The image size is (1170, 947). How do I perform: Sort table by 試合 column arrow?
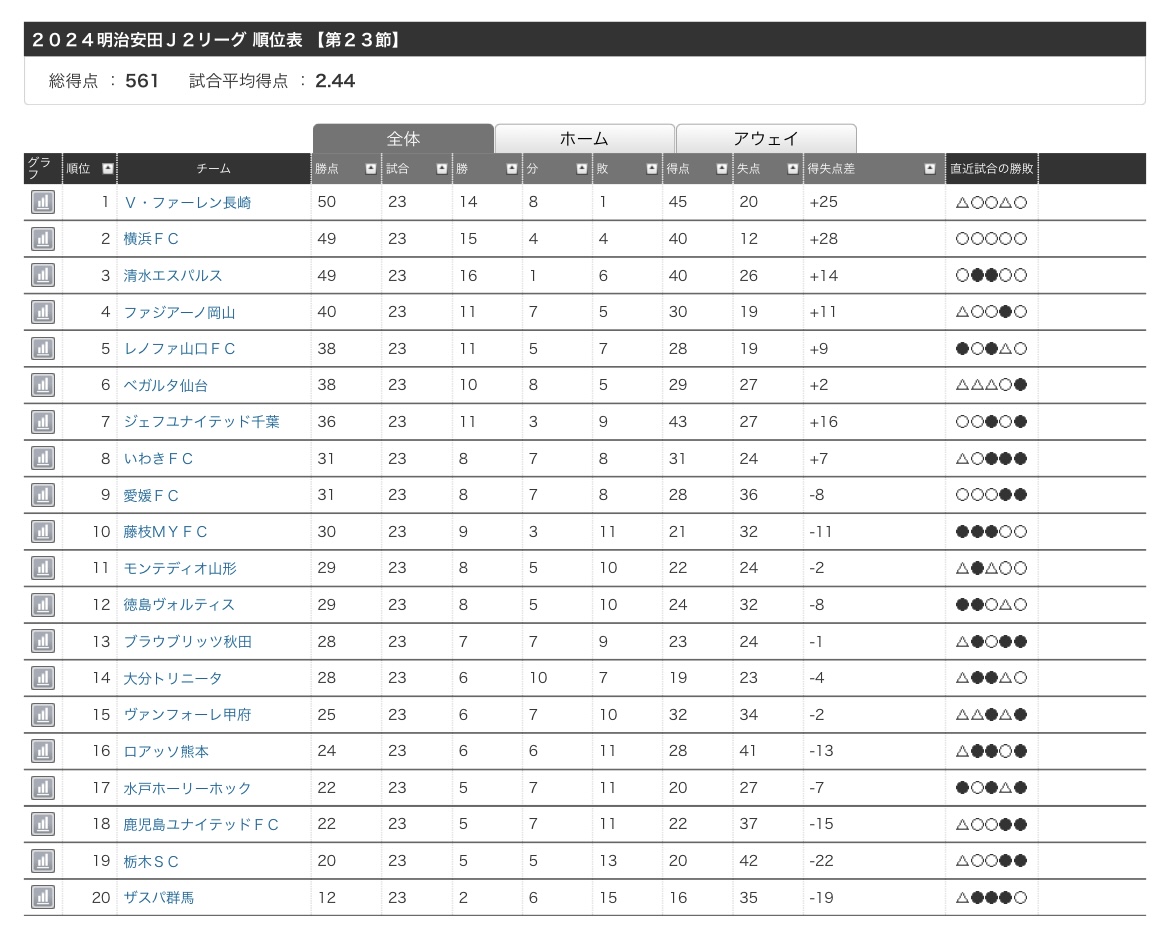click(x=442, y=169)
